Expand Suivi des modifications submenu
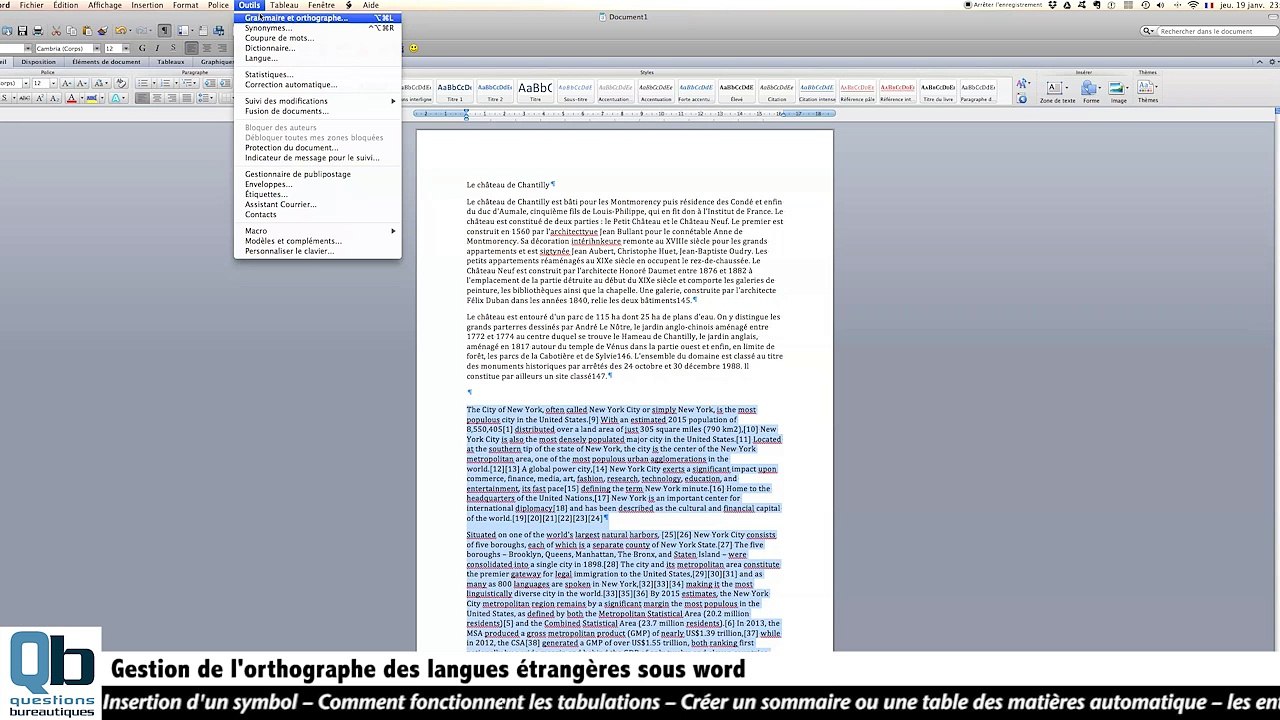The height and width of the screenshot is (720, 1280). click(318, 101)
